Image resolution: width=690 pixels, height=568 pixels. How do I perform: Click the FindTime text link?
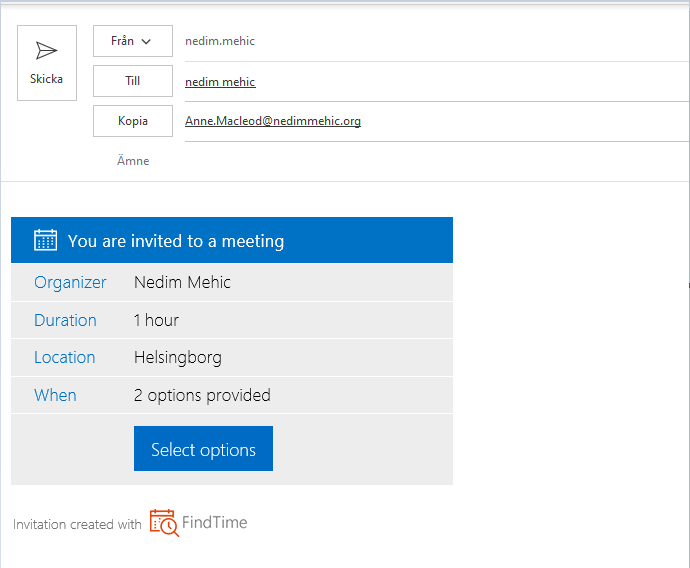click(x=214, y=522)
